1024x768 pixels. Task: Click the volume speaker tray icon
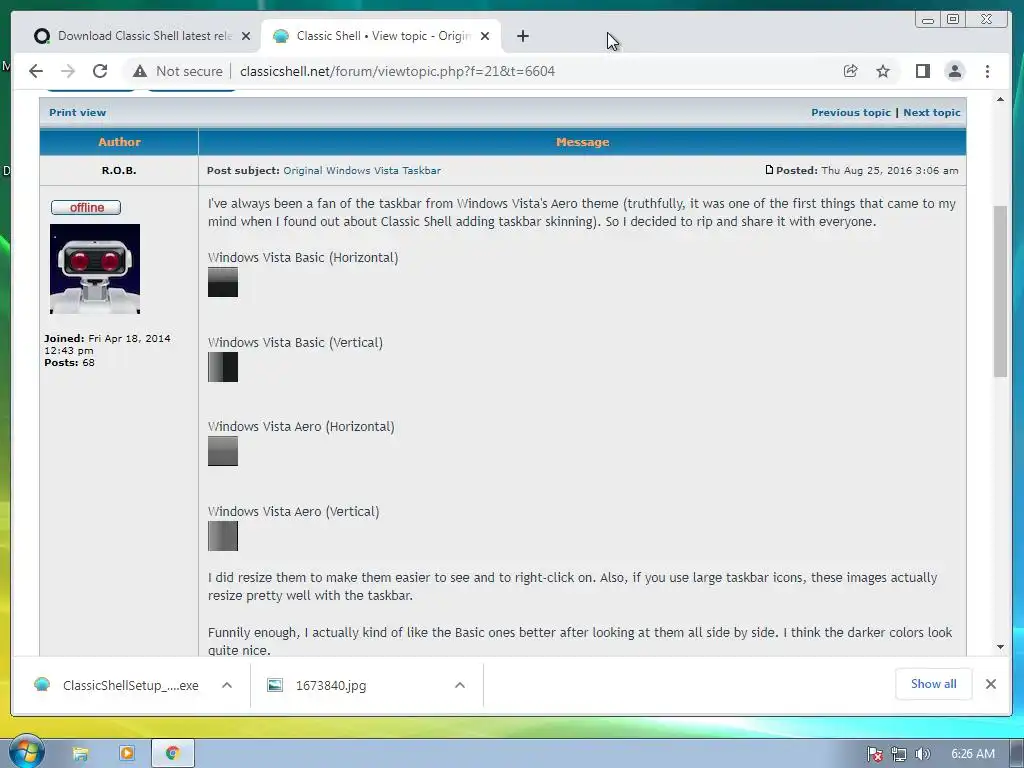[922, 754]
